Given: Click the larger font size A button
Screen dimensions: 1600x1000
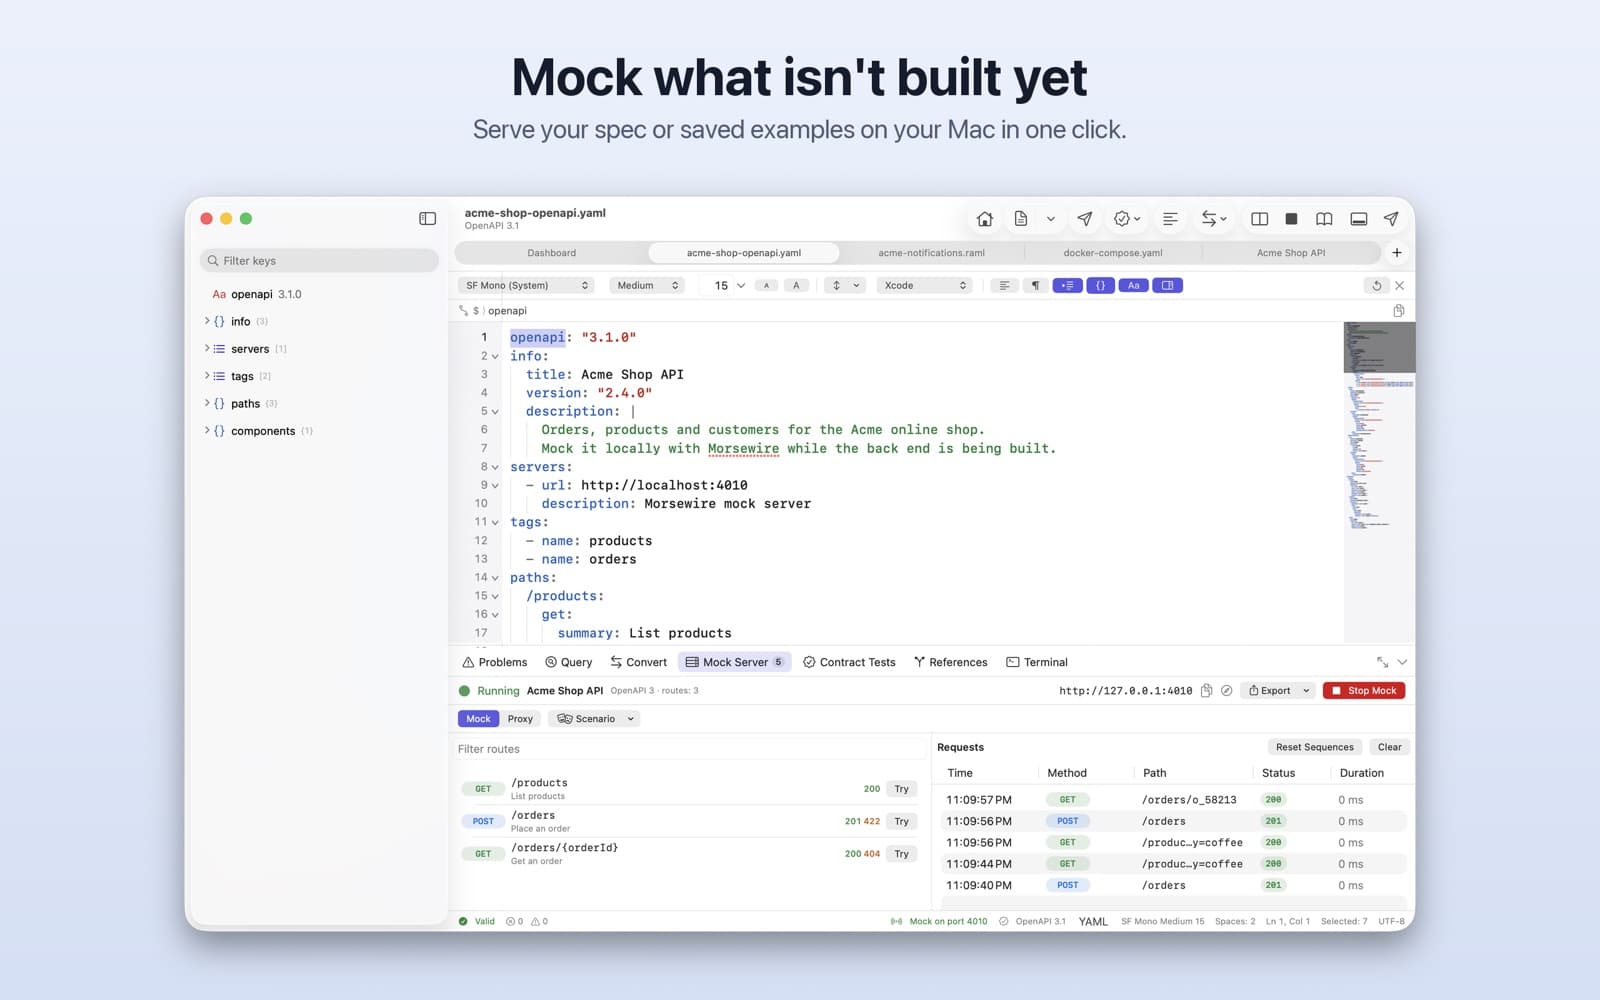Looking at the screenshot, I should tap(796, 286).
